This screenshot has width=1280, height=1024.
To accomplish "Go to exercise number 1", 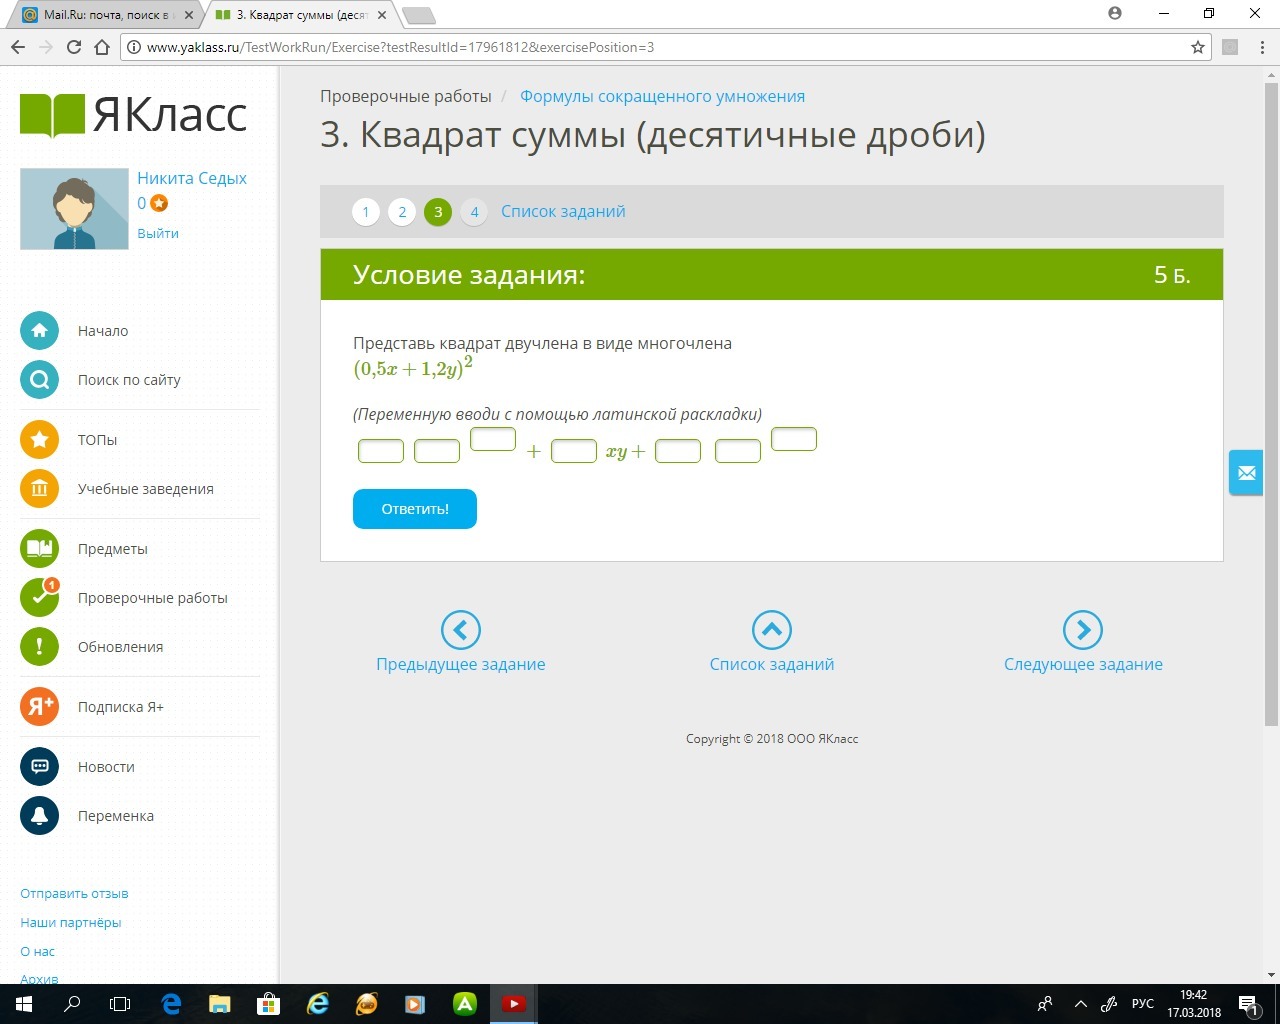I will pyautogui.click(x=366, y=212).
